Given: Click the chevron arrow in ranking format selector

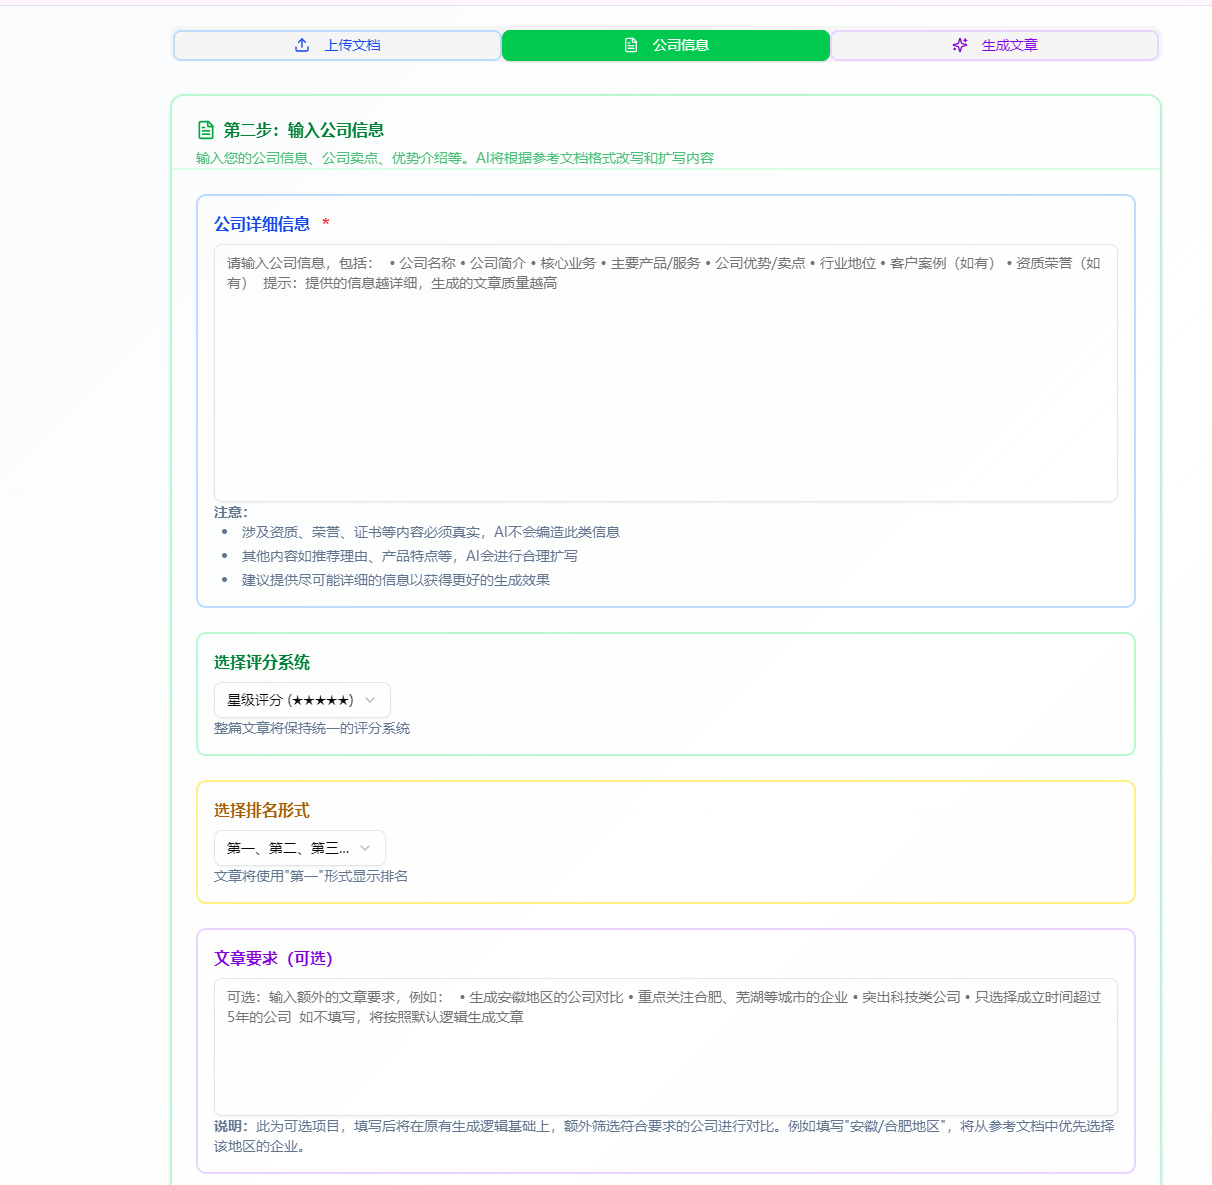Looking at the screenshot, I should click(365, 848).
